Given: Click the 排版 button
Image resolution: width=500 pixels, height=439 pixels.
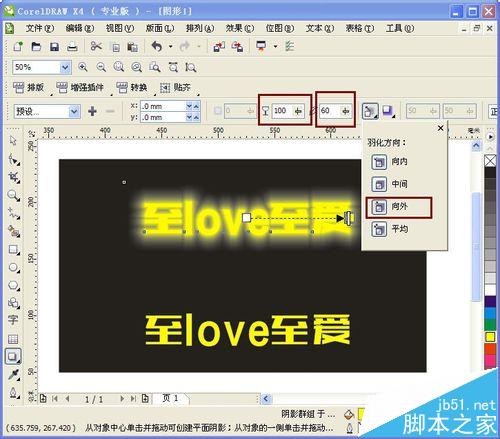Looking at the screenshot, I should click(x=29, y=88).
